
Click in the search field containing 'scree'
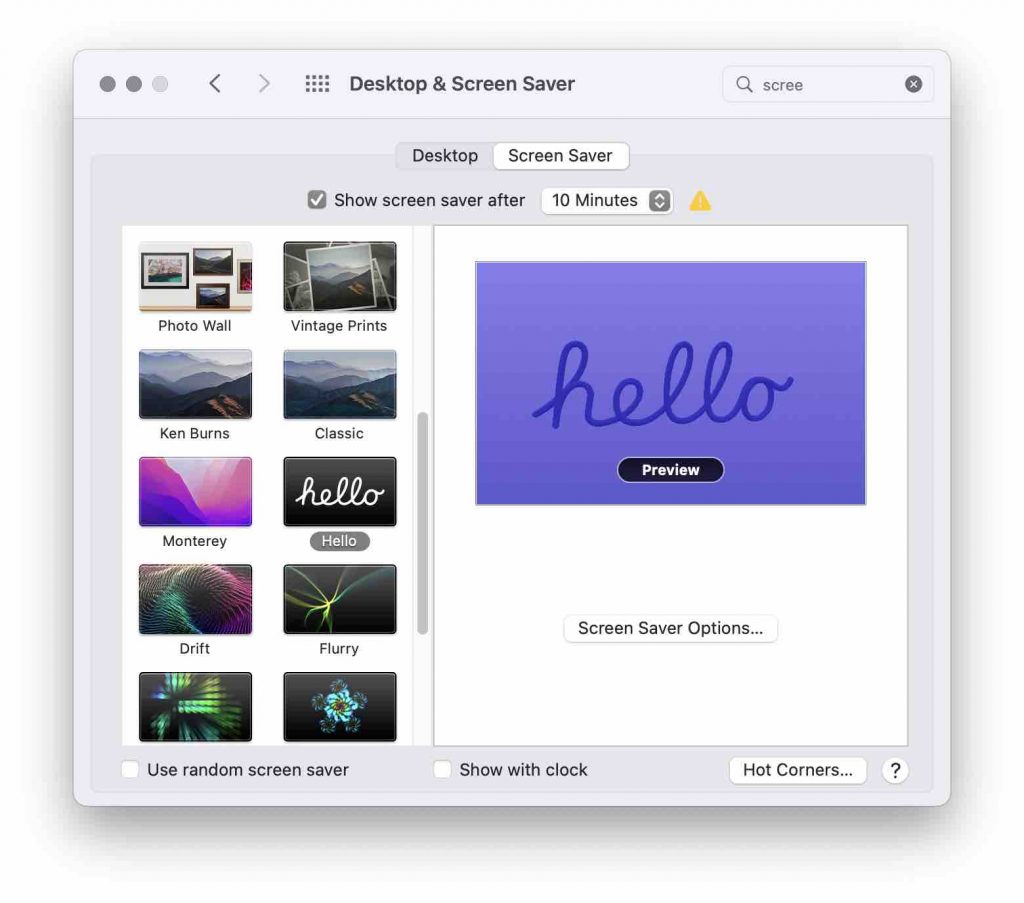pos(827,84)
